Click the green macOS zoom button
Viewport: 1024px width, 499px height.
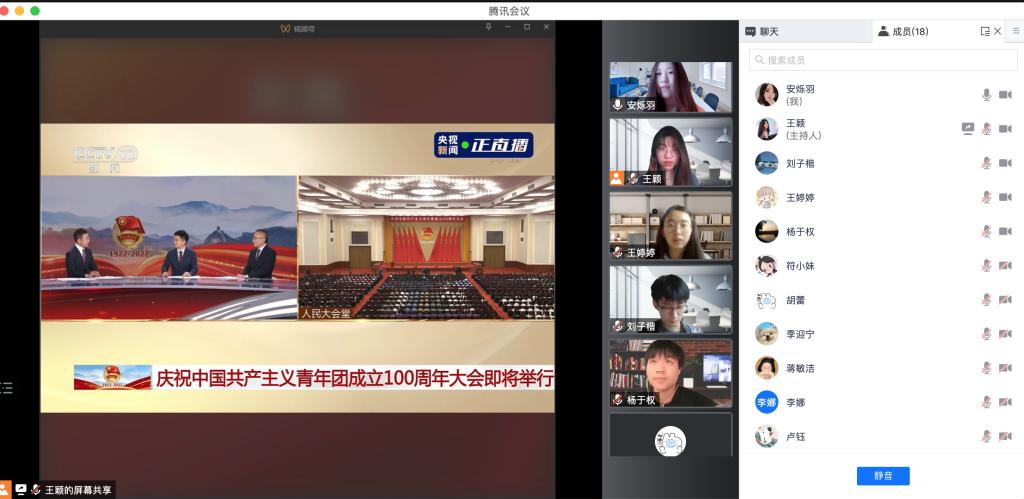35,11
